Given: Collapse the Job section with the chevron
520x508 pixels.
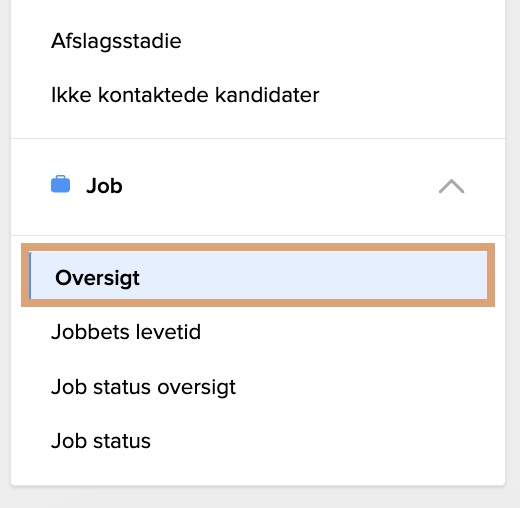Looking at the screenshot, I should click(x=451, y=186).
